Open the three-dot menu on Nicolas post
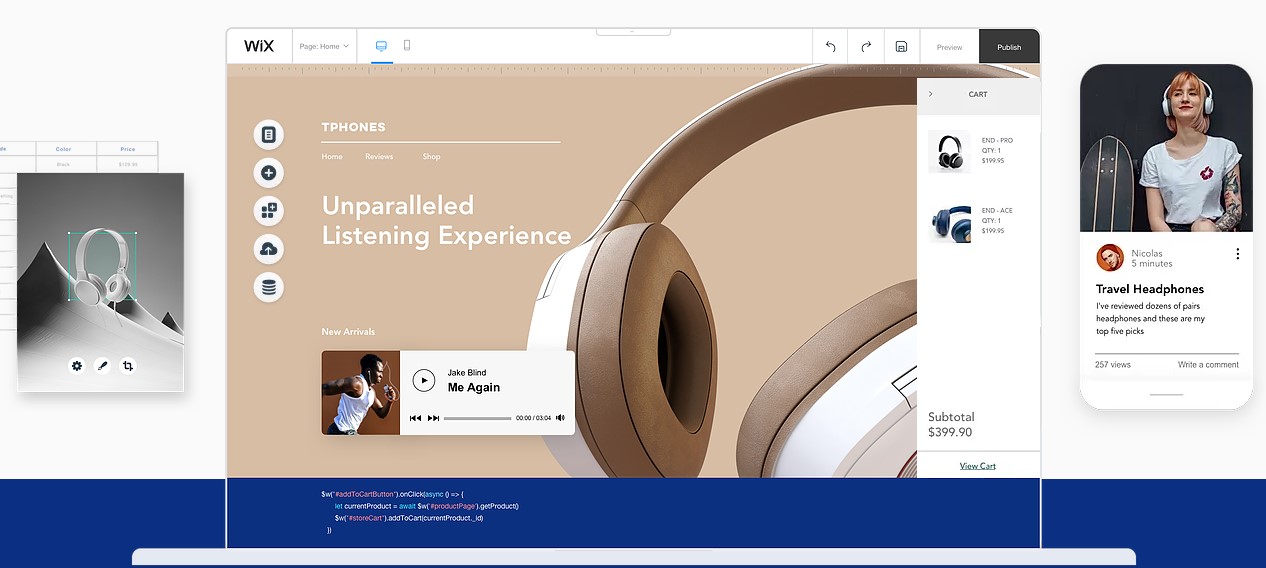The height and width of the screenshot is (568, 1266). 1237,254
